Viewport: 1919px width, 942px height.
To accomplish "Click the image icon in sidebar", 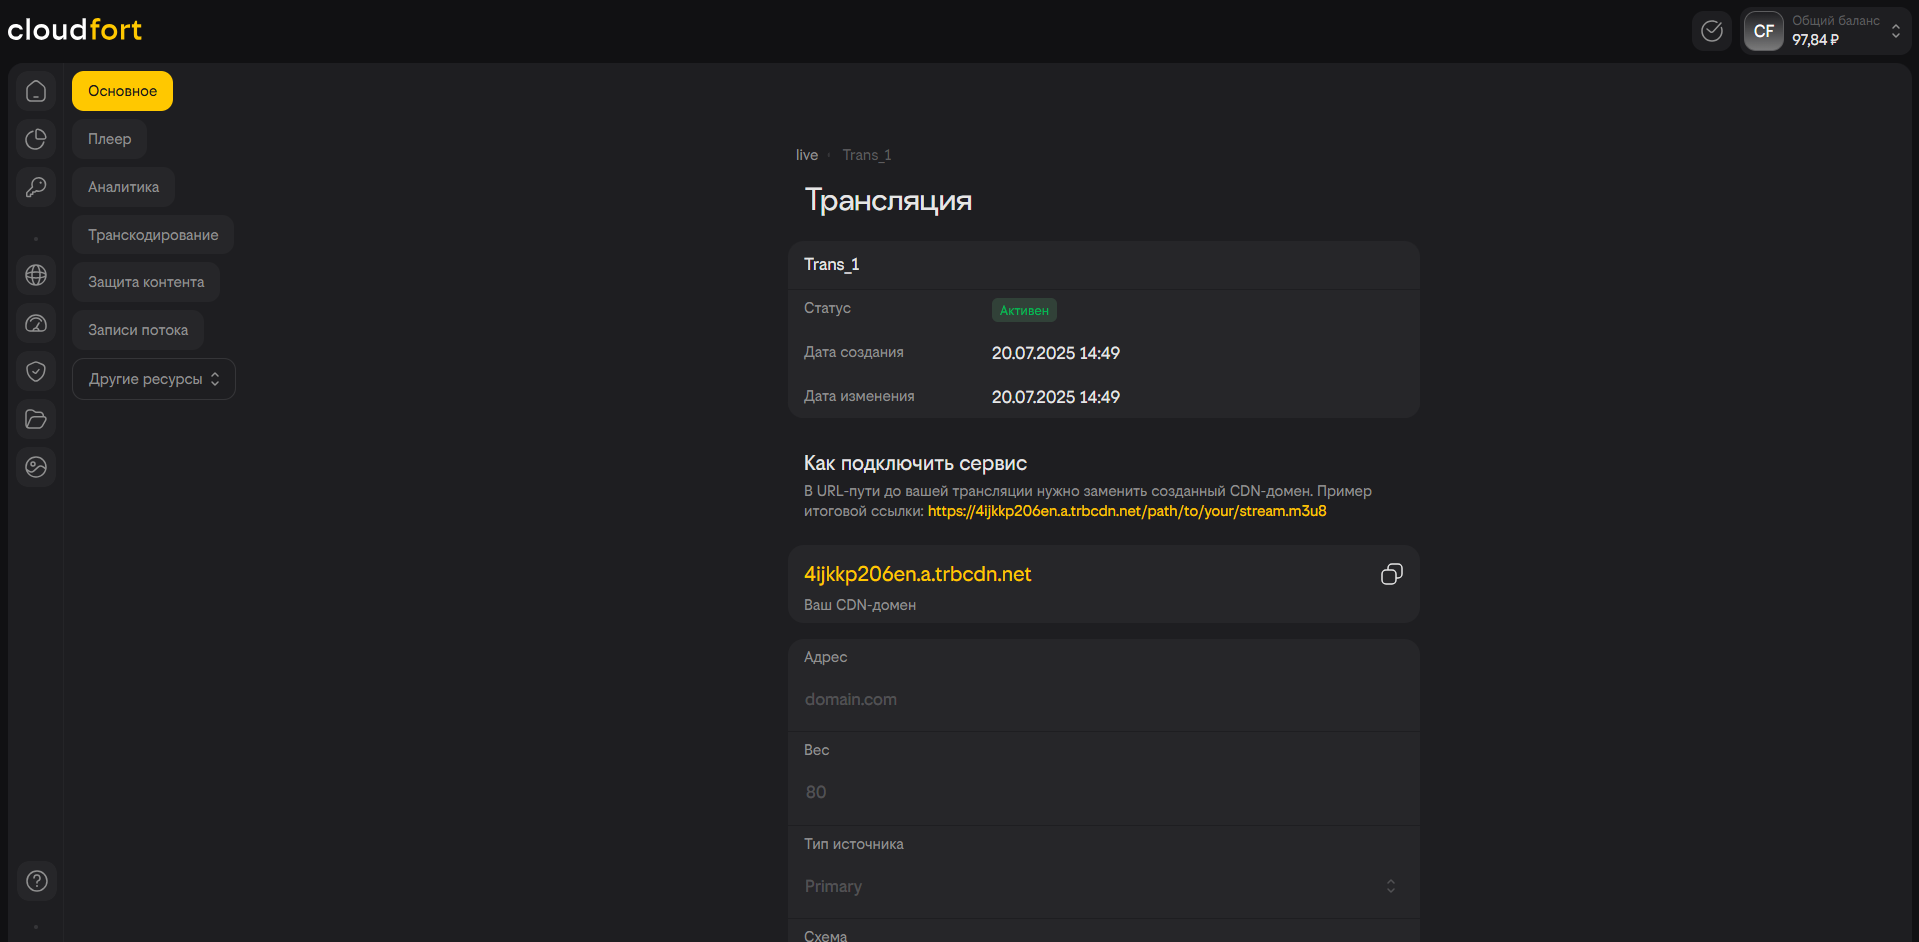I will [36, 467].
